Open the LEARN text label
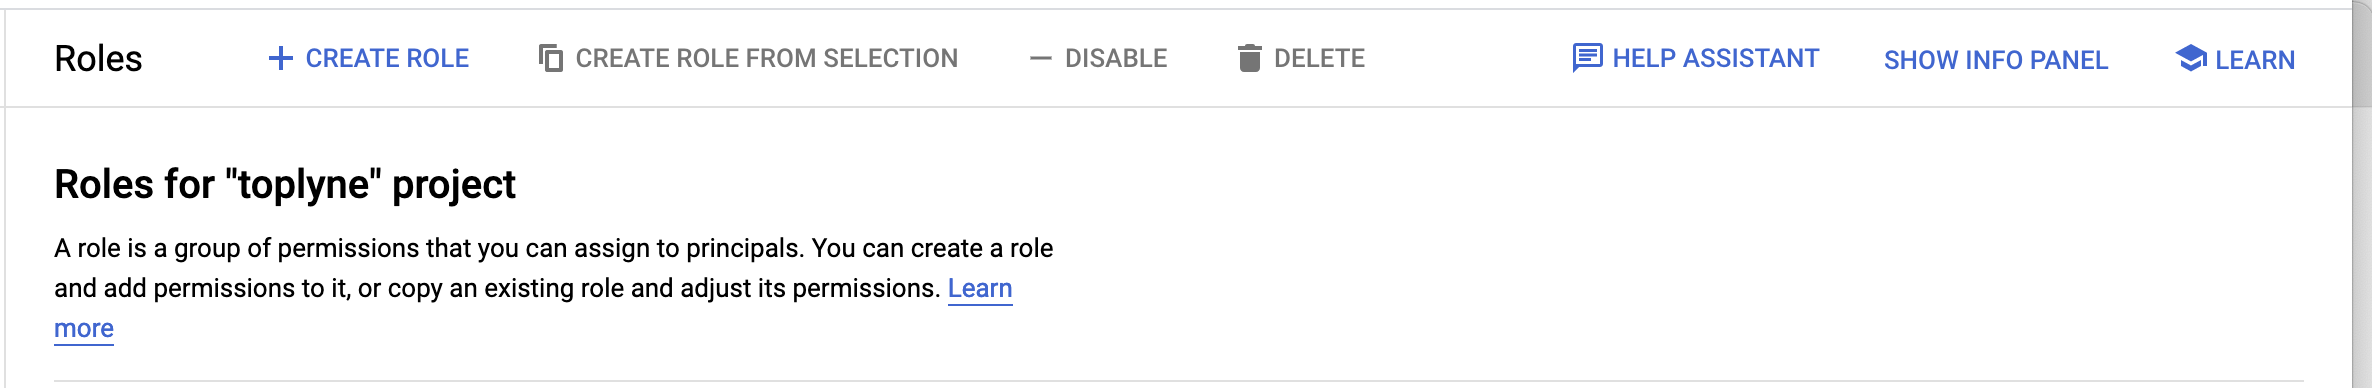The image size is (2372, 388). click(x=2255, y=60)
